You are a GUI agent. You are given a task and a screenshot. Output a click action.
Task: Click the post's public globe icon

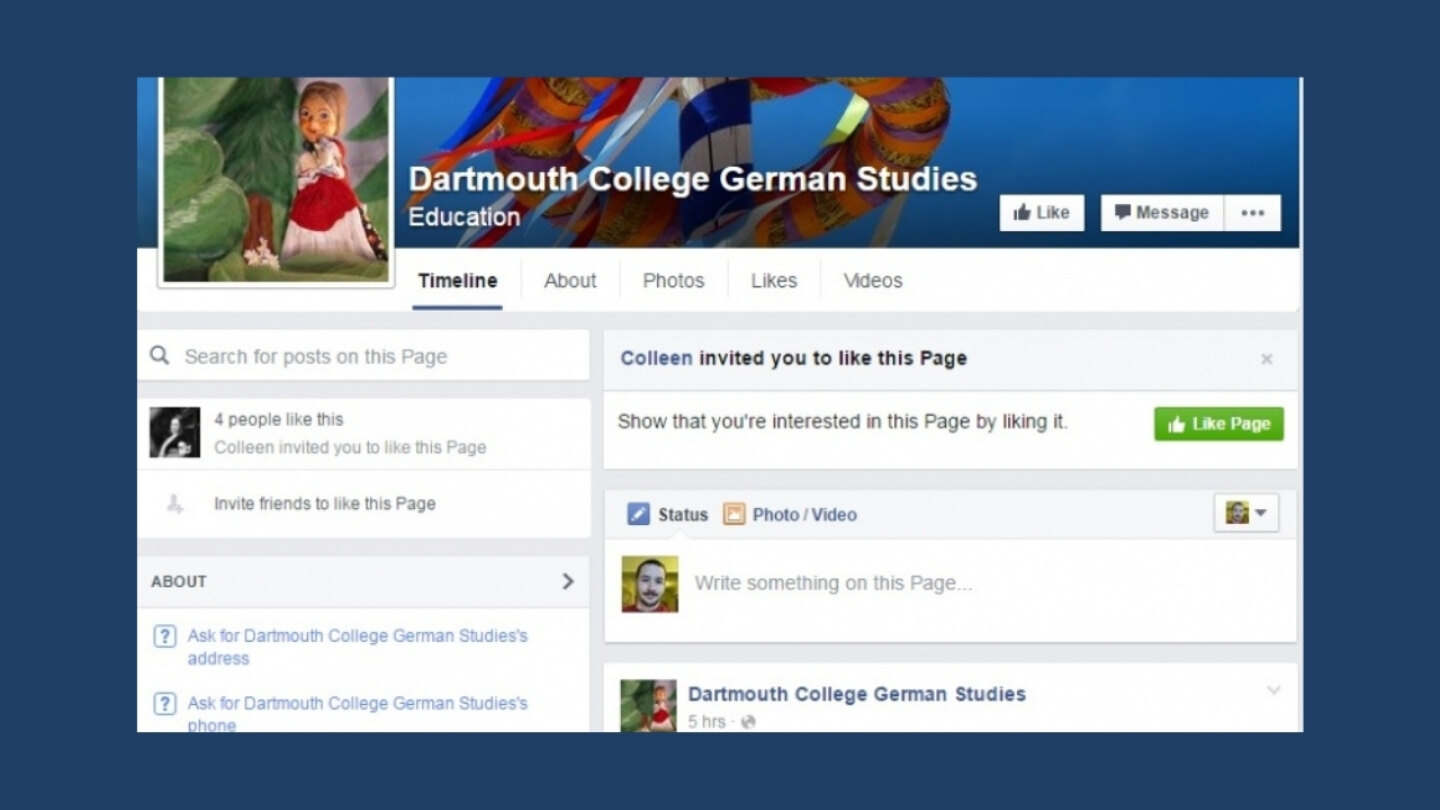(748, 722)
